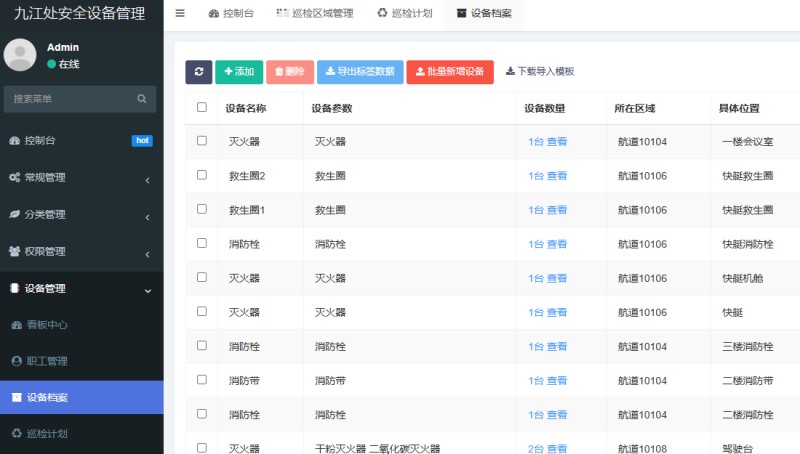Expand the 分类管理 menu chevron
The height and width of the screenshot is (454, 800).
[x=147, y=217]
